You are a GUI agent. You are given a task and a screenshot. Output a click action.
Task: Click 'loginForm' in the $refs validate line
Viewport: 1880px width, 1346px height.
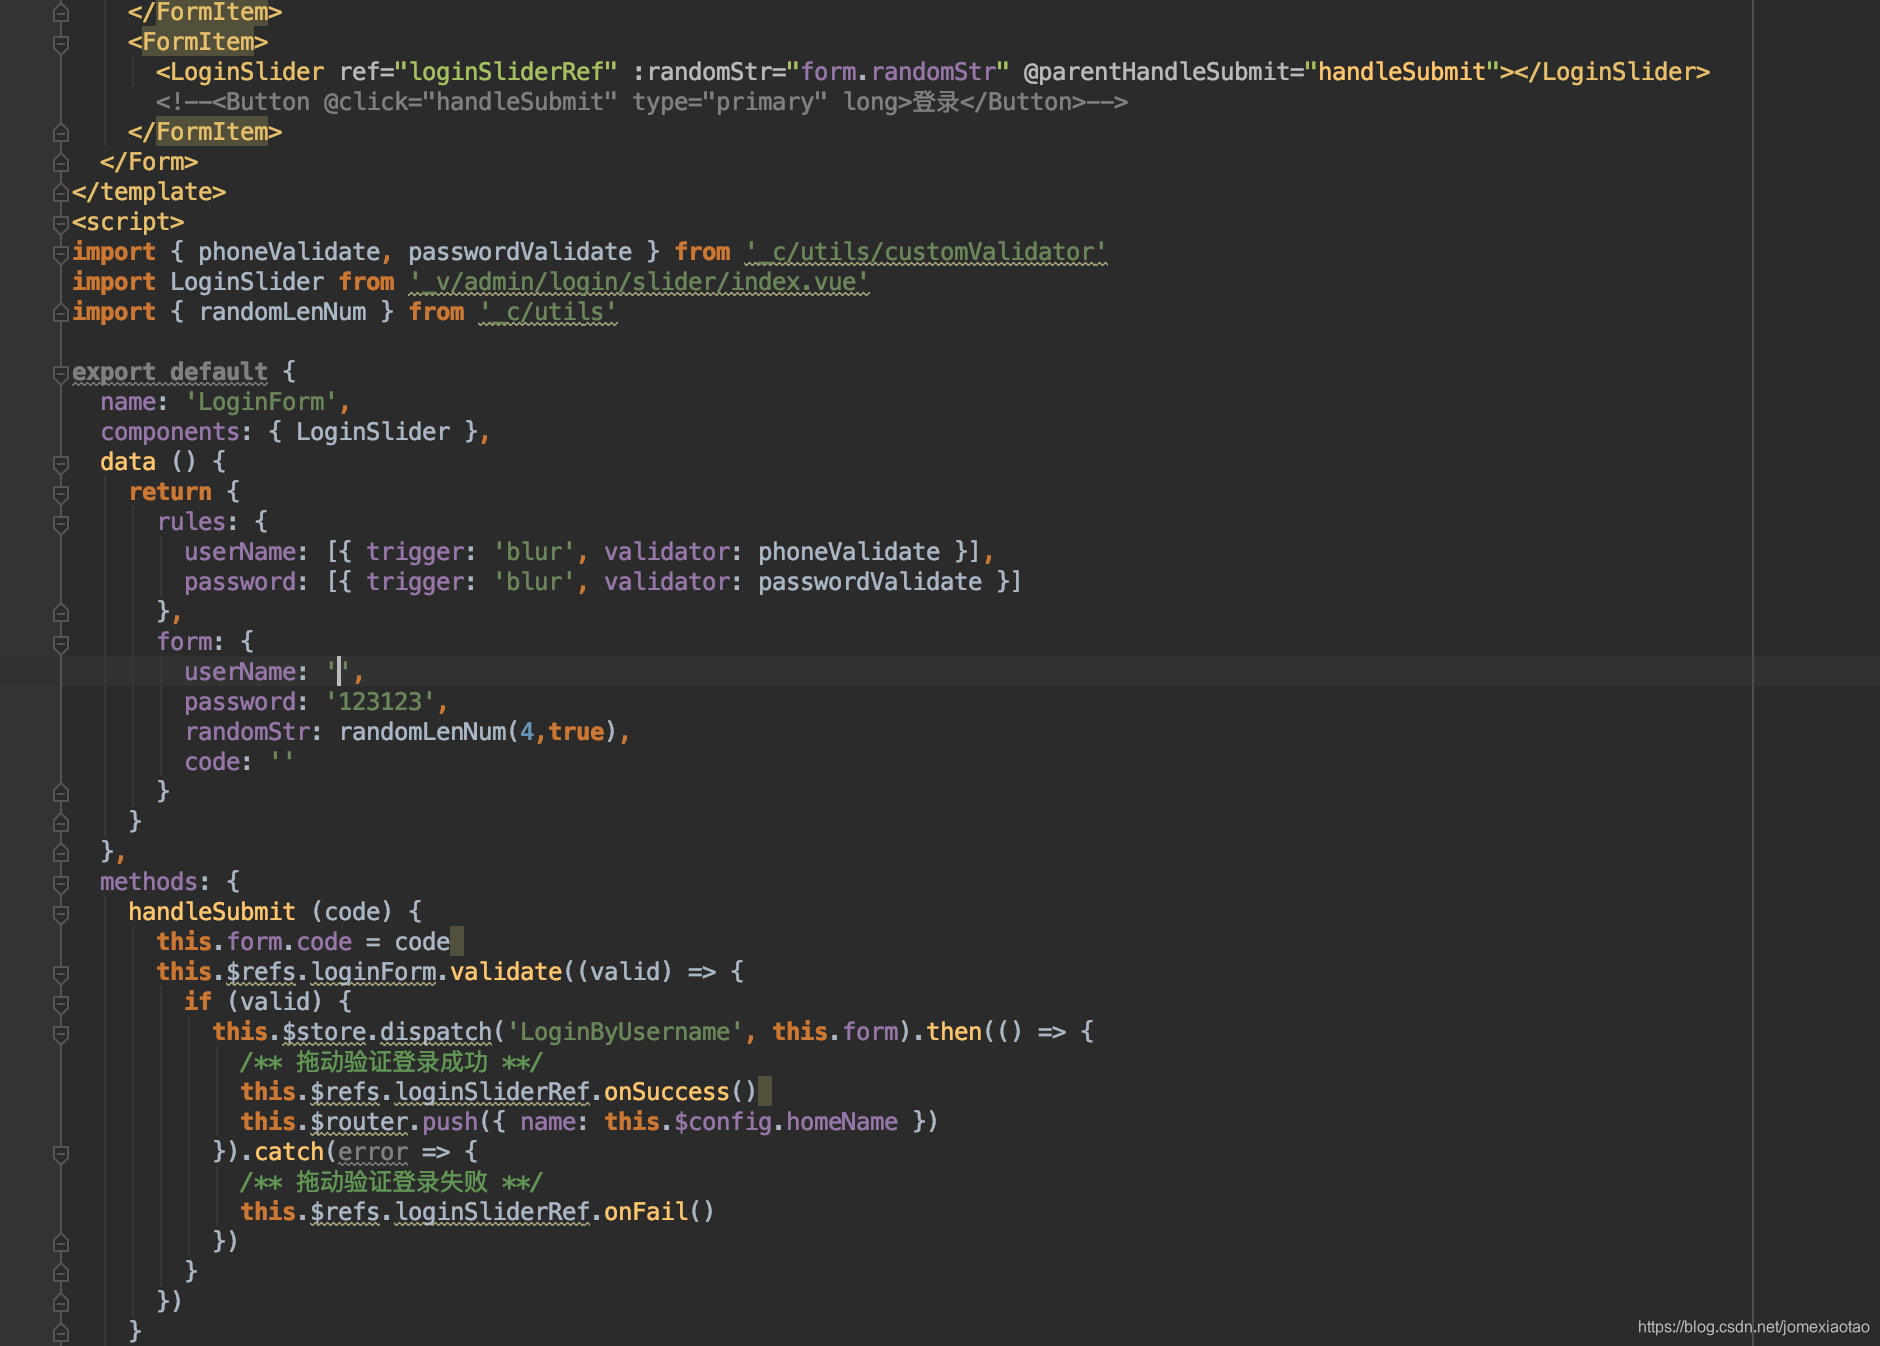click(374, 972)
